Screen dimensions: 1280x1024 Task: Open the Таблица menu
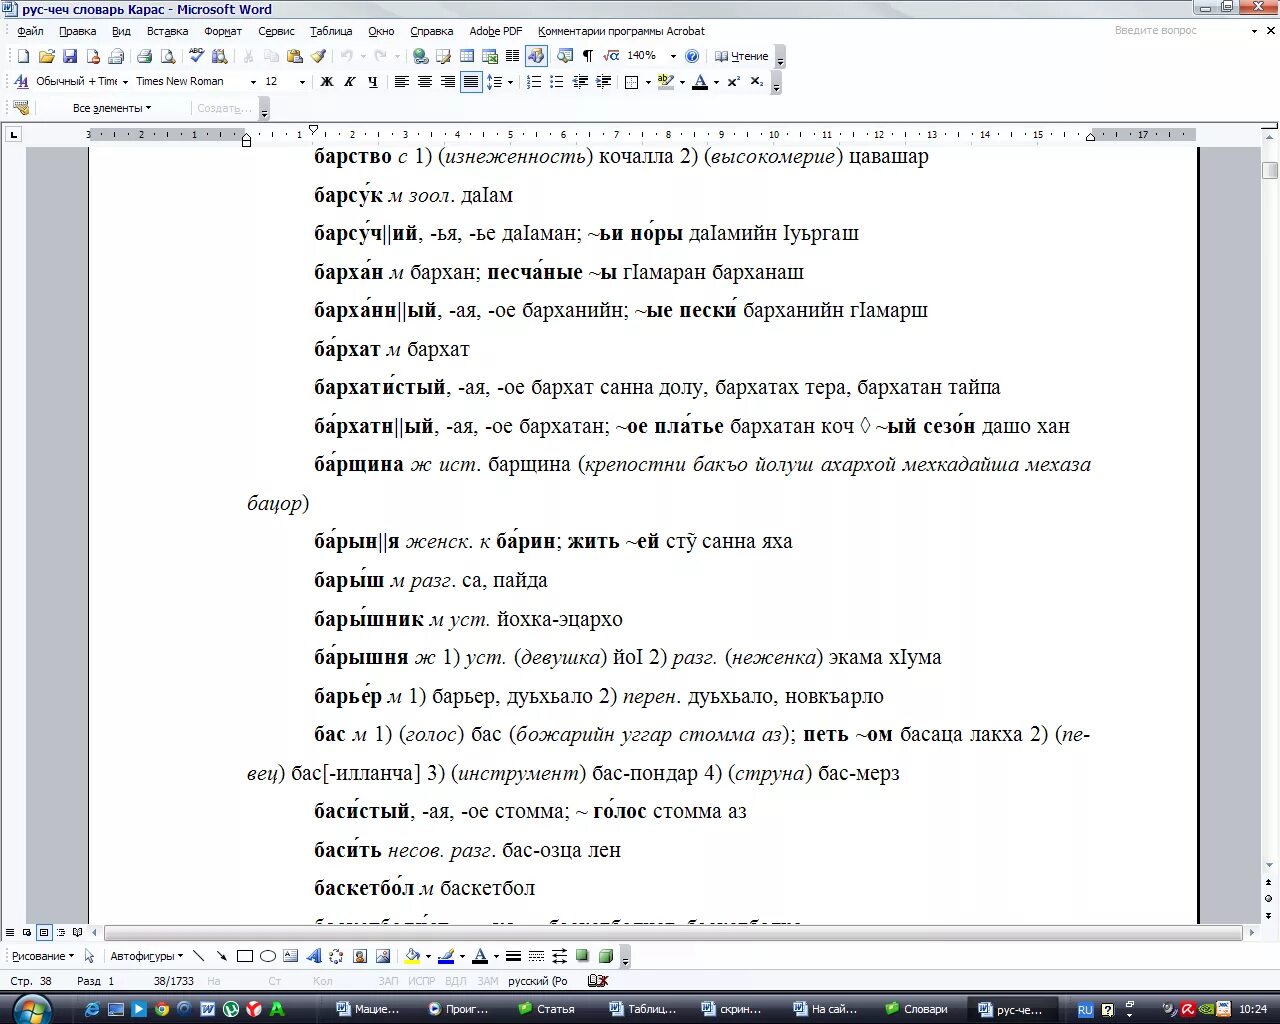tap(331, 31)
